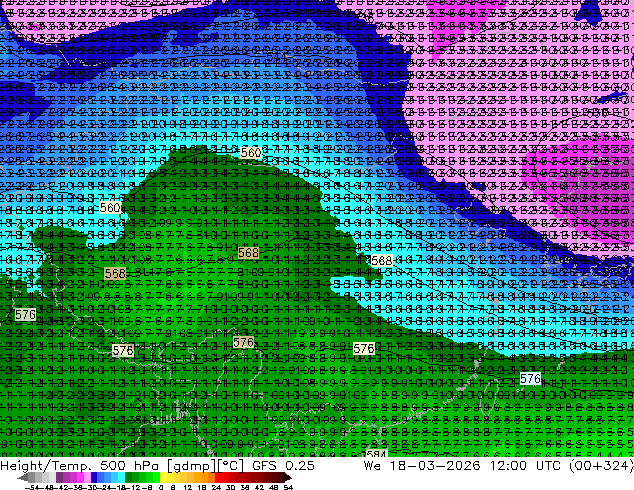Viewport: 634px width, 490px height.
Task: Click the '12:00 UTC' time text
Action: [x=525, y=466]
